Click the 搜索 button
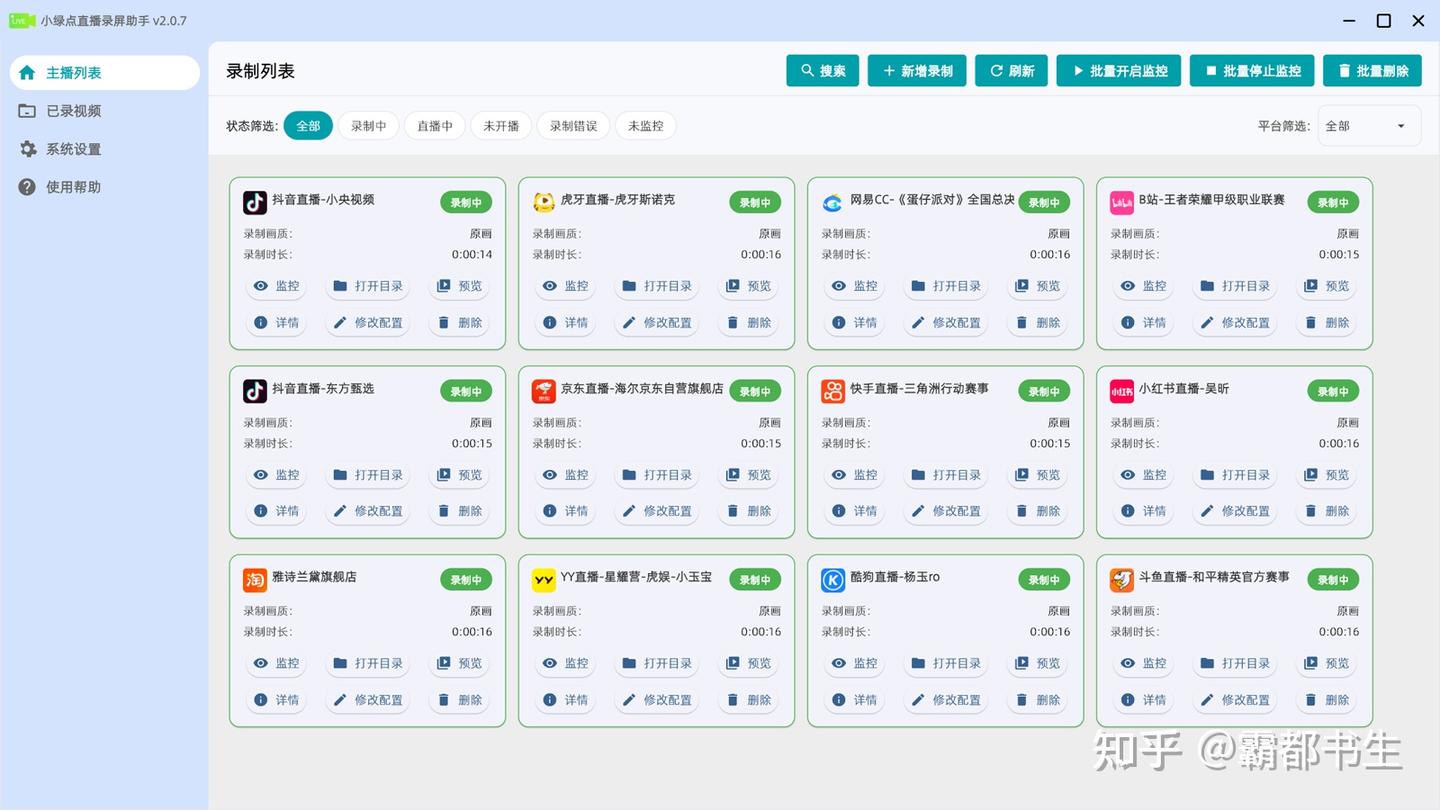 (x=823, y=71)
